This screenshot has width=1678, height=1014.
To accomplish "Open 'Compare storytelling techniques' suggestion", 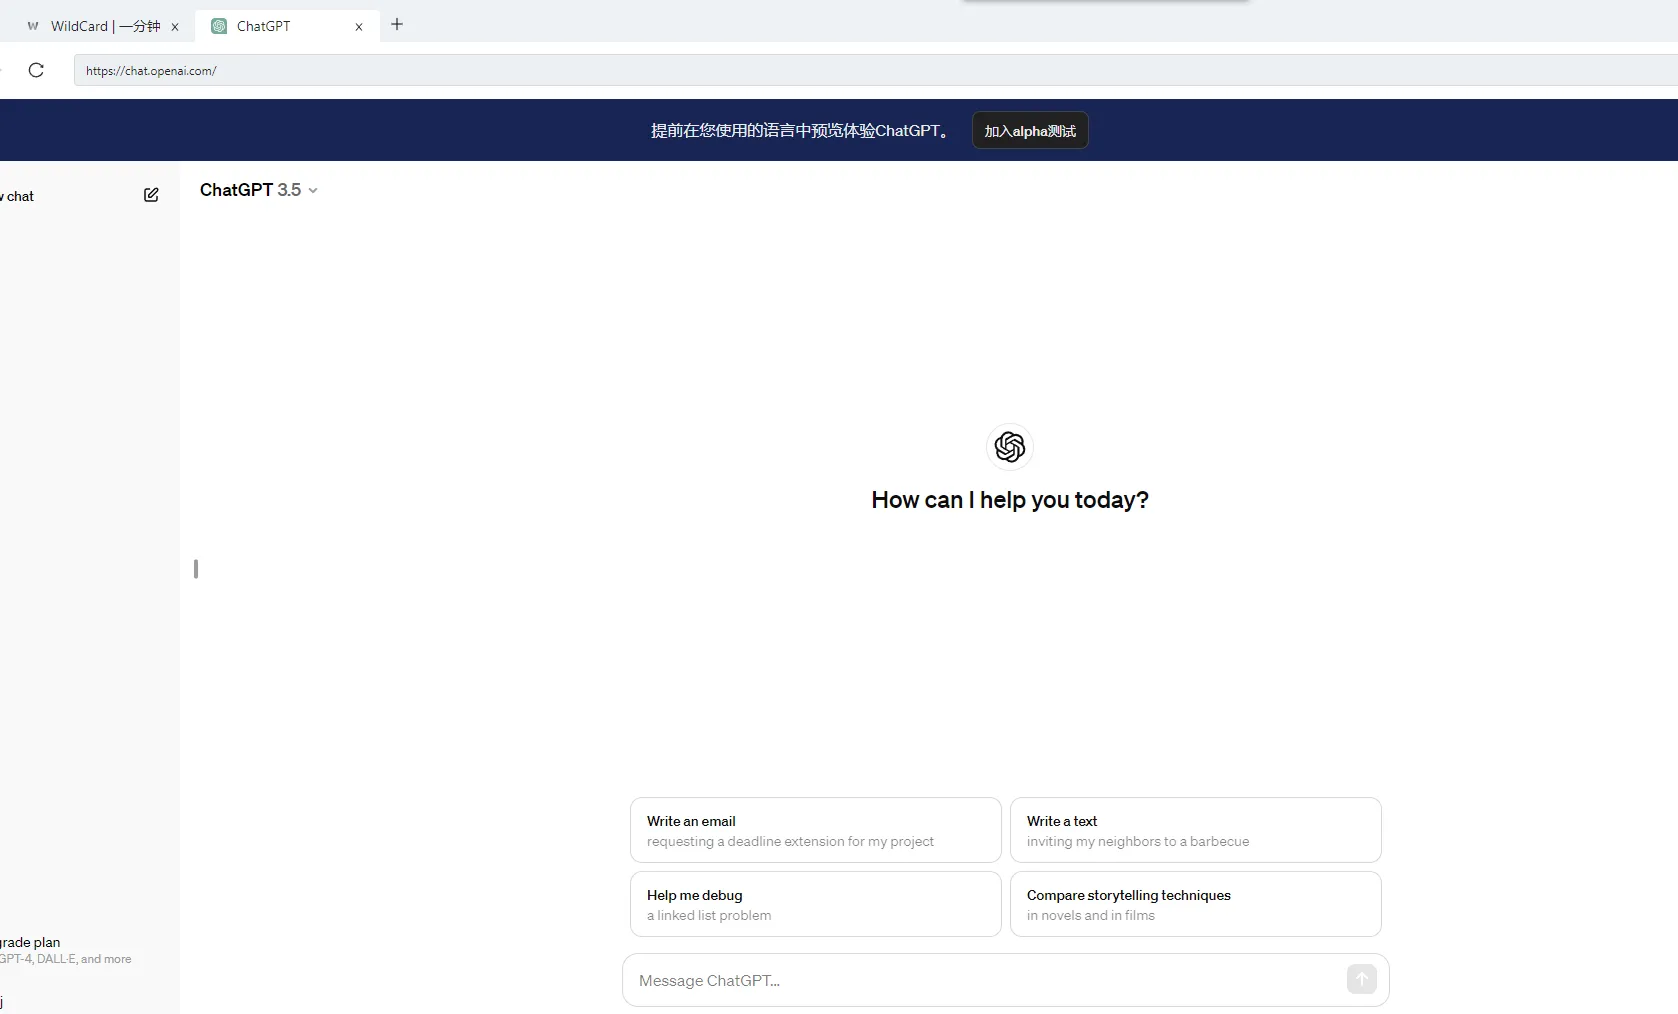I will pos(1195,904).
